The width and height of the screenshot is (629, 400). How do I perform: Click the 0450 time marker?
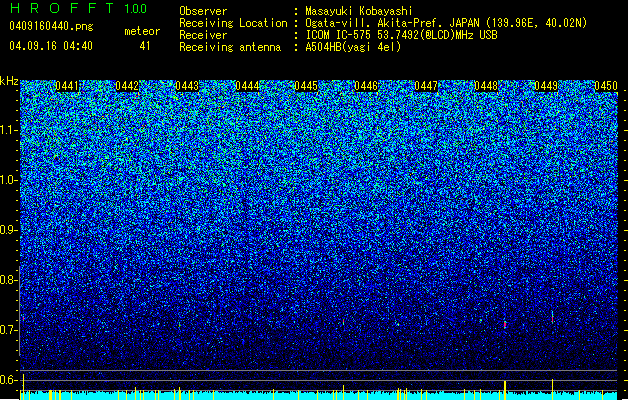pos(606,86)
